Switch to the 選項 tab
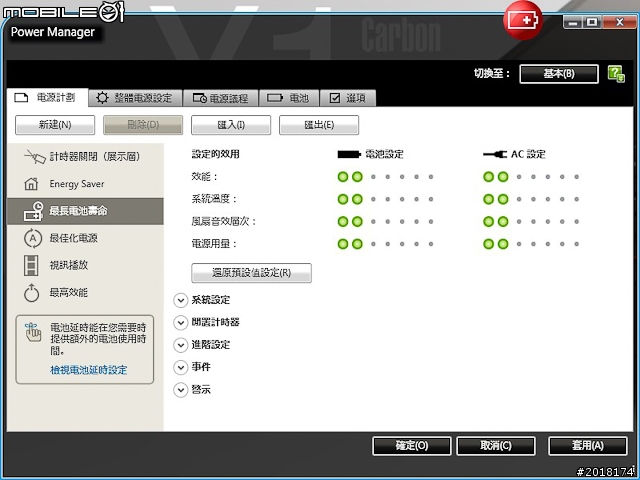Screen dimensions: 640x480 [x=348, y=98]
